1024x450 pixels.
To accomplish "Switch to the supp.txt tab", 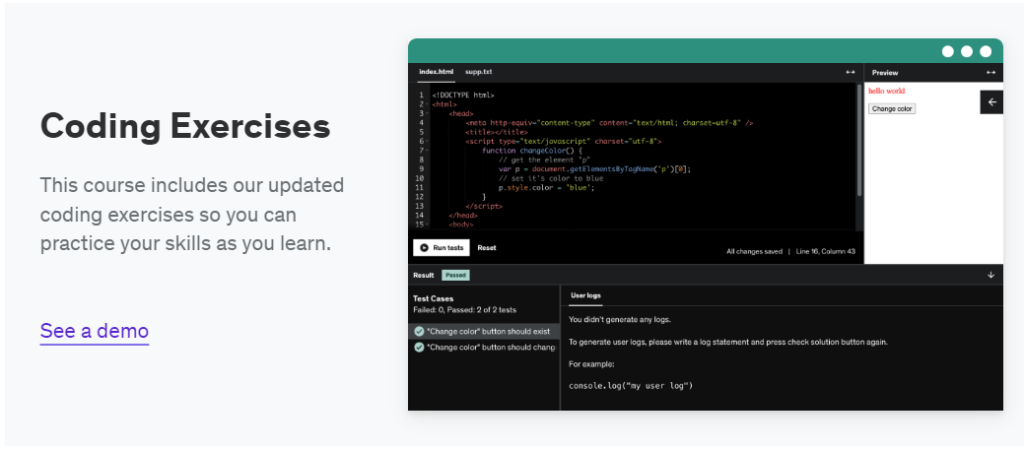I will [479, 72].
